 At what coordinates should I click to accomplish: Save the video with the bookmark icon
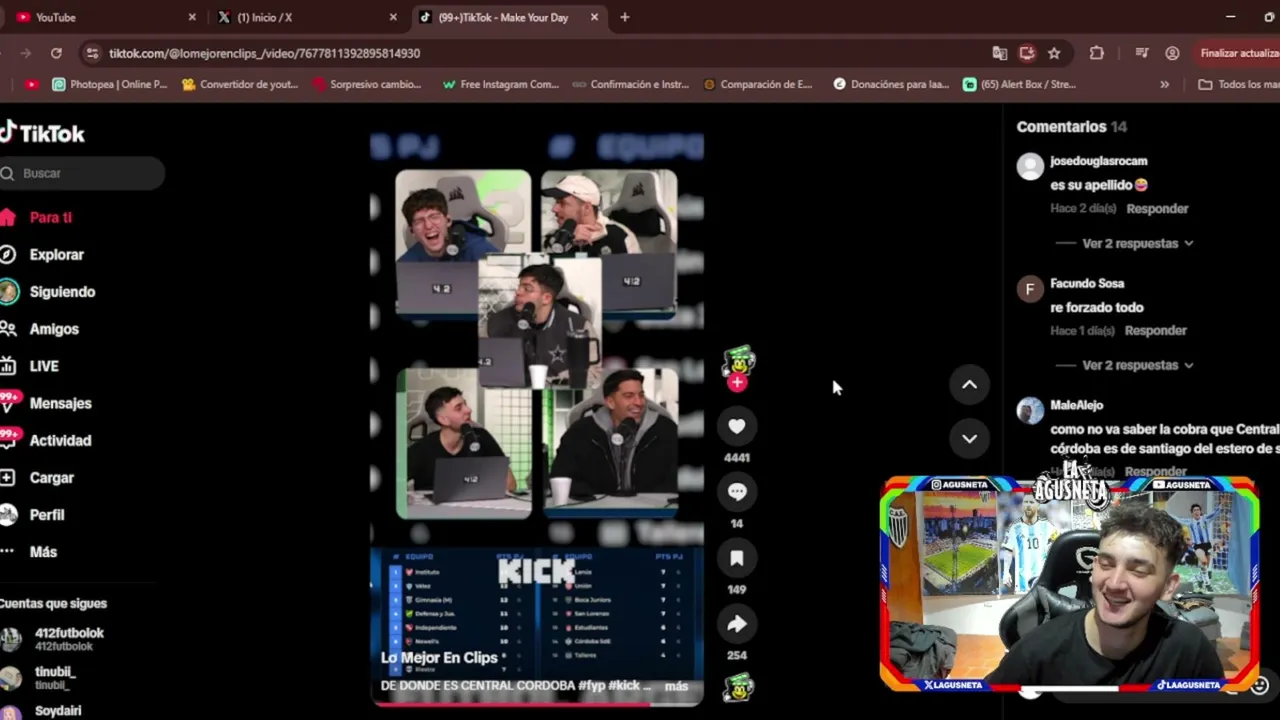click(x=737, y=558)
